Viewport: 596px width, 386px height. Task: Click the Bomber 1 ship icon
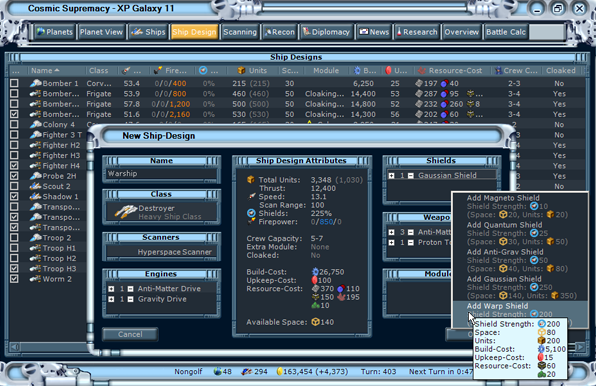(x=36, y=83)
